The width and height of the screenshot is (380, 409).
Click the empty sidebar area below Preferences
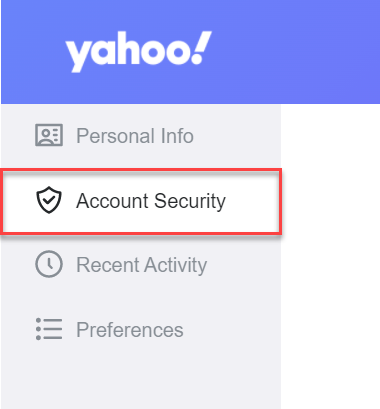pos(141,383)
